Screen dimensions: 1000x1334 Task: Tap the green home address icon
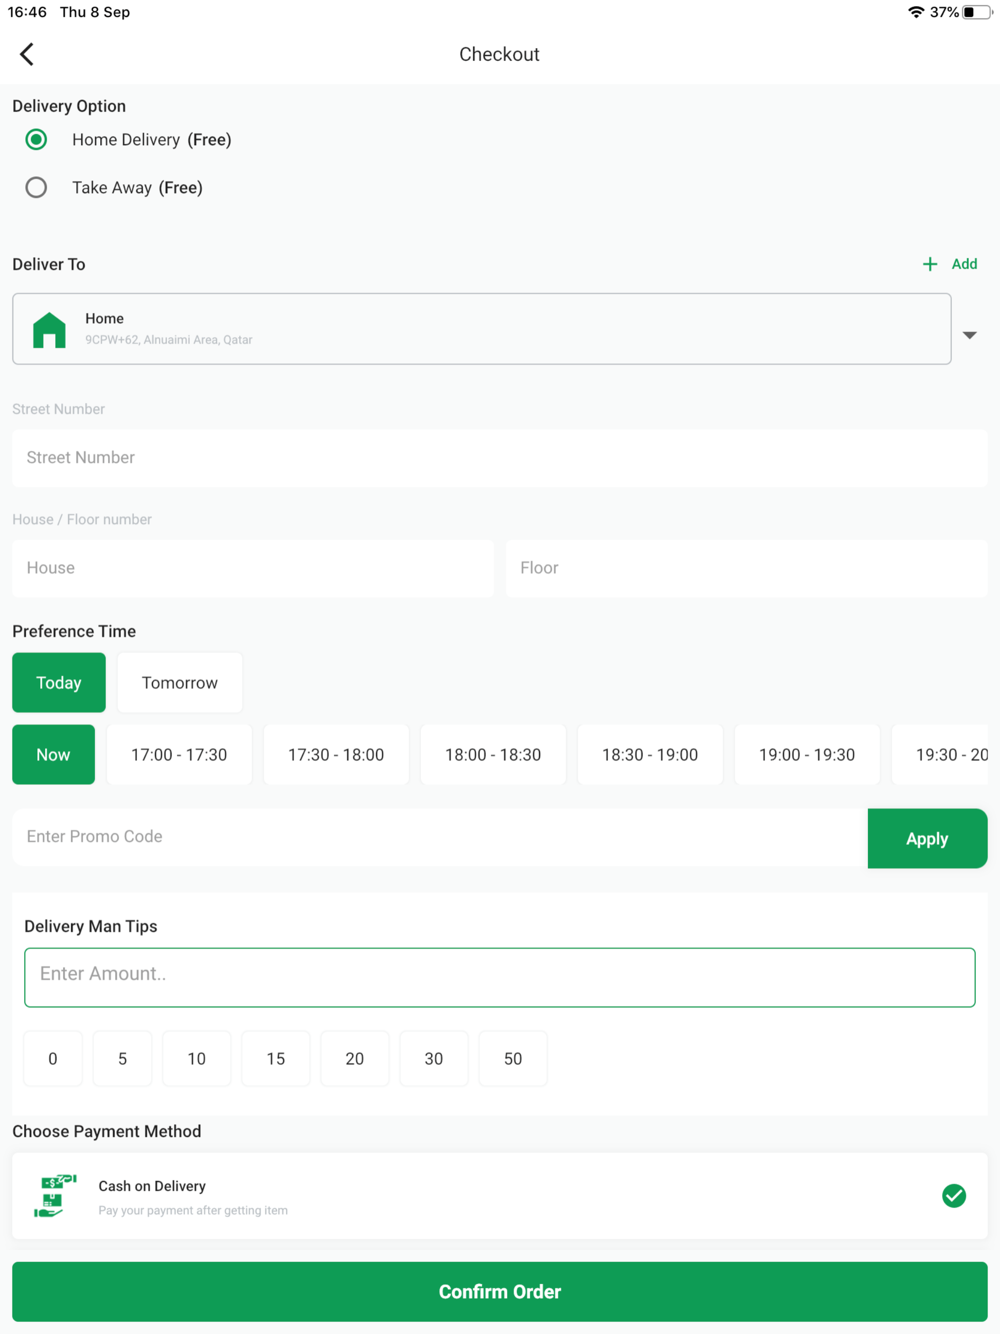coord(49,330)
